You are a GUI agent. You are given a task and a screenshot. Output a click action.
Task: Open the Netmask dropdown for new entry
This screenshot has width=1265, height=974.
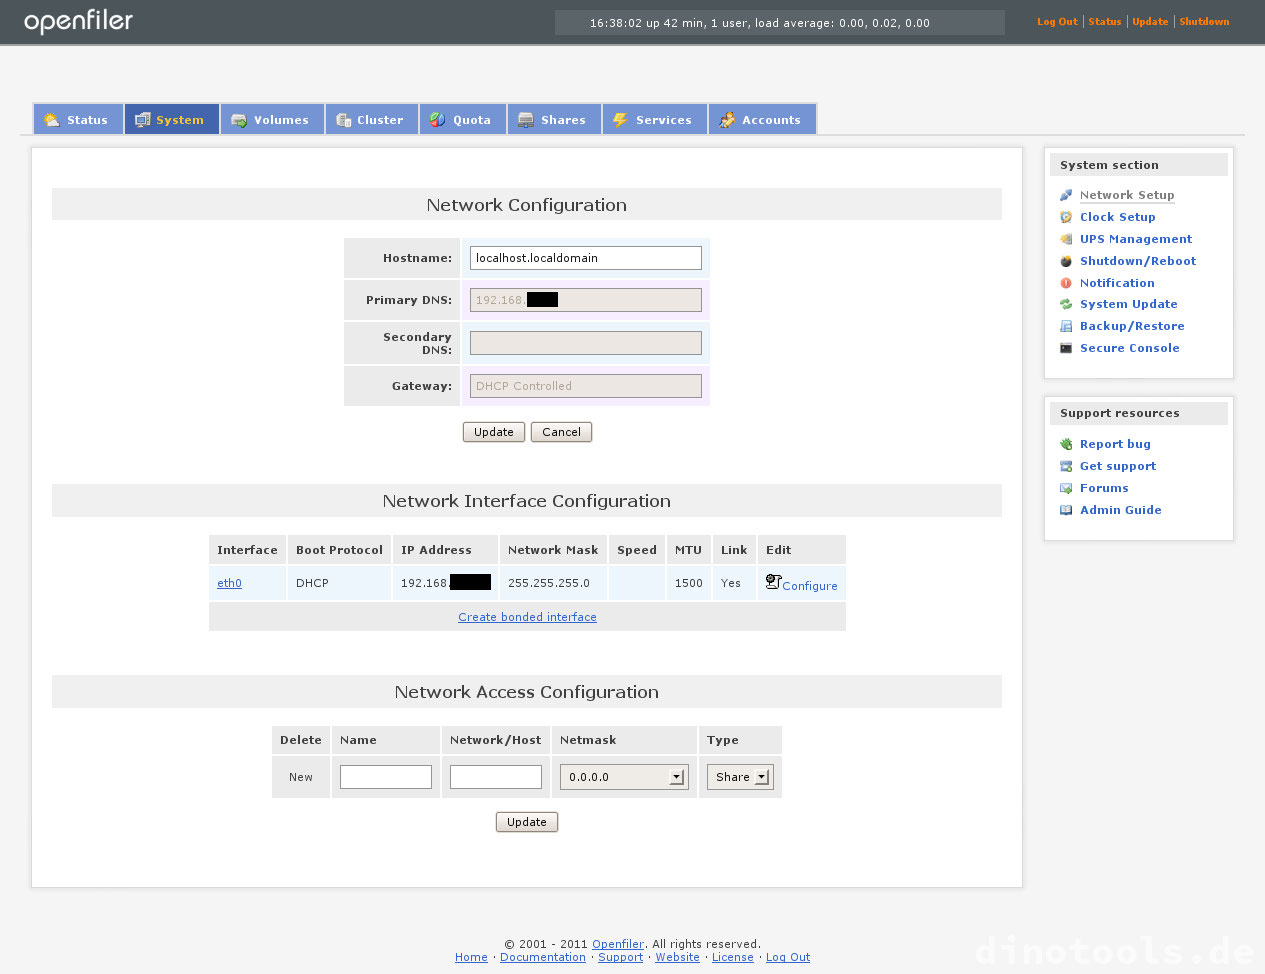click(624, 777)
